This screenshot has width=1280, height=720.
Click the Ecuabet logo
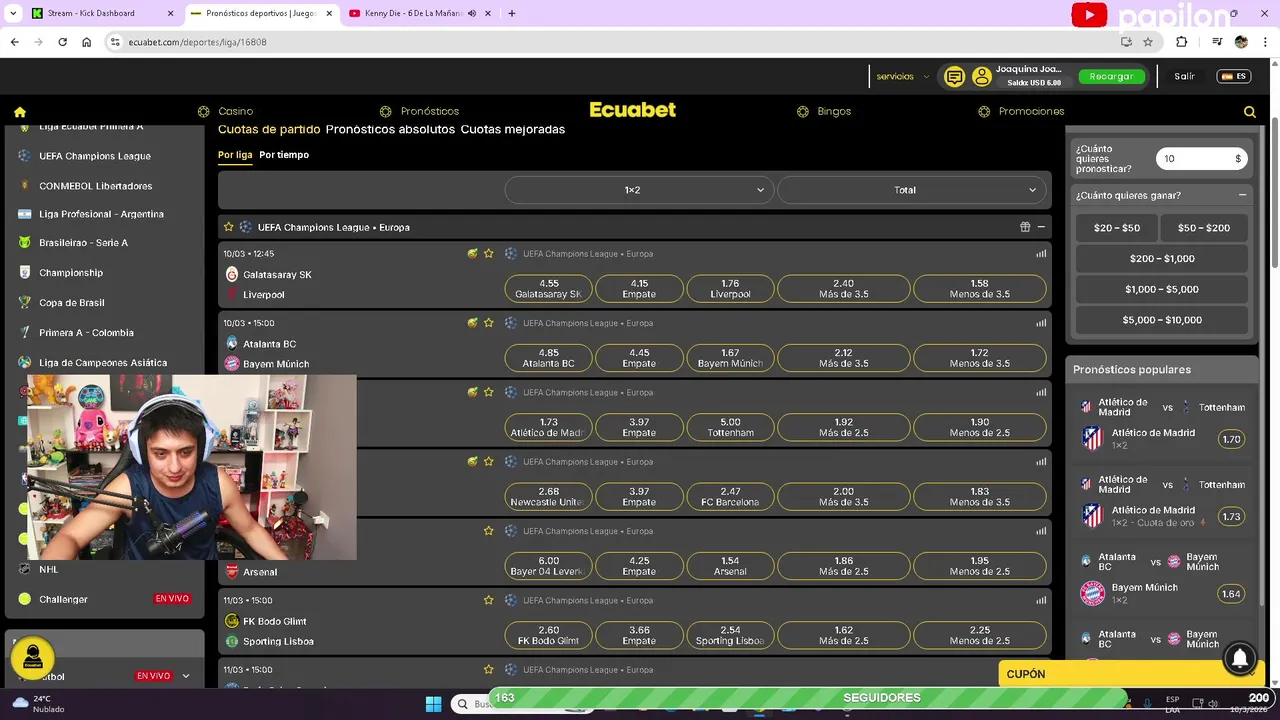click(x=632, y=110)
